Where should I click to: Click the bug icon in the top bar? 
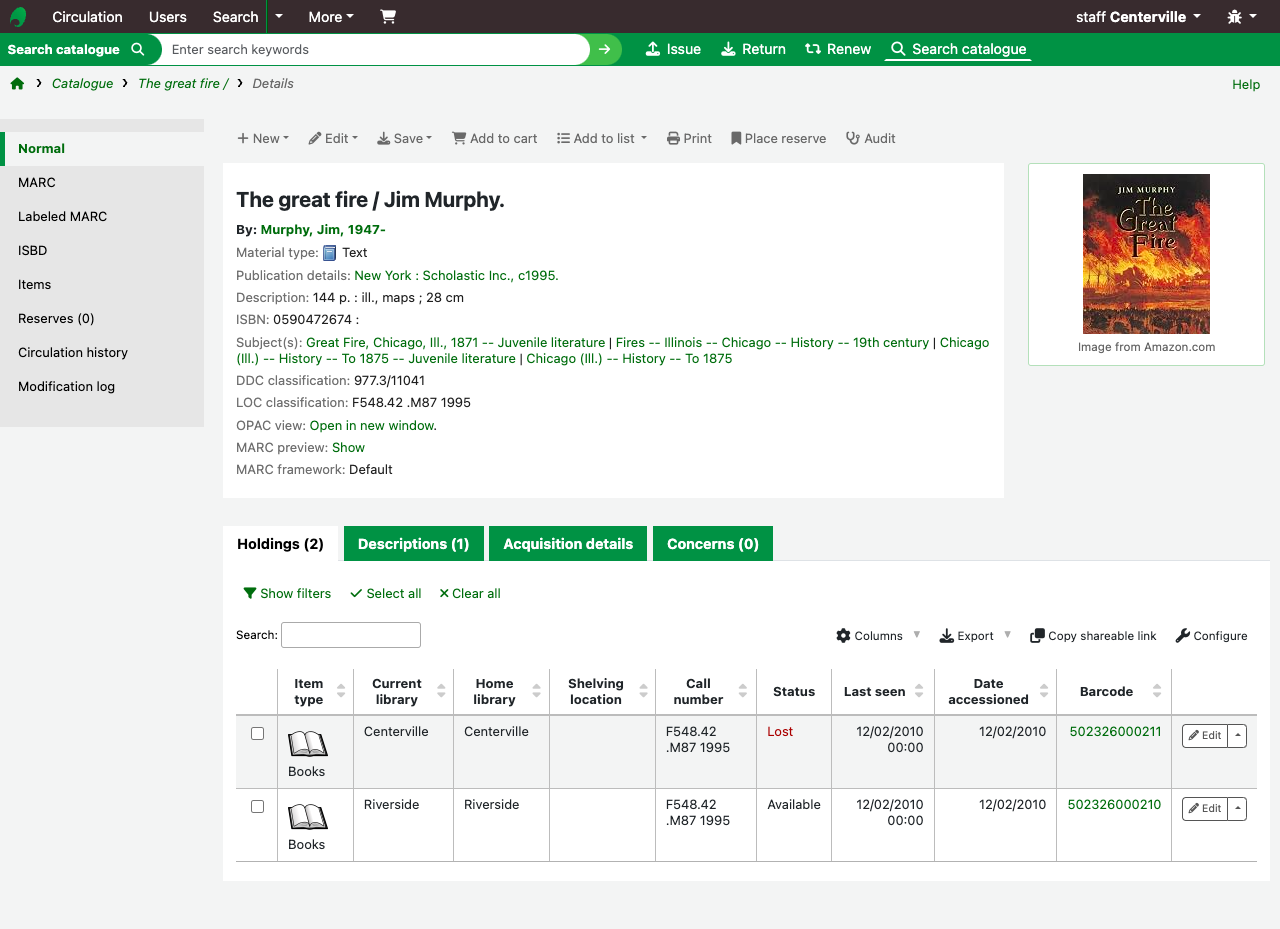[1241, 16]
